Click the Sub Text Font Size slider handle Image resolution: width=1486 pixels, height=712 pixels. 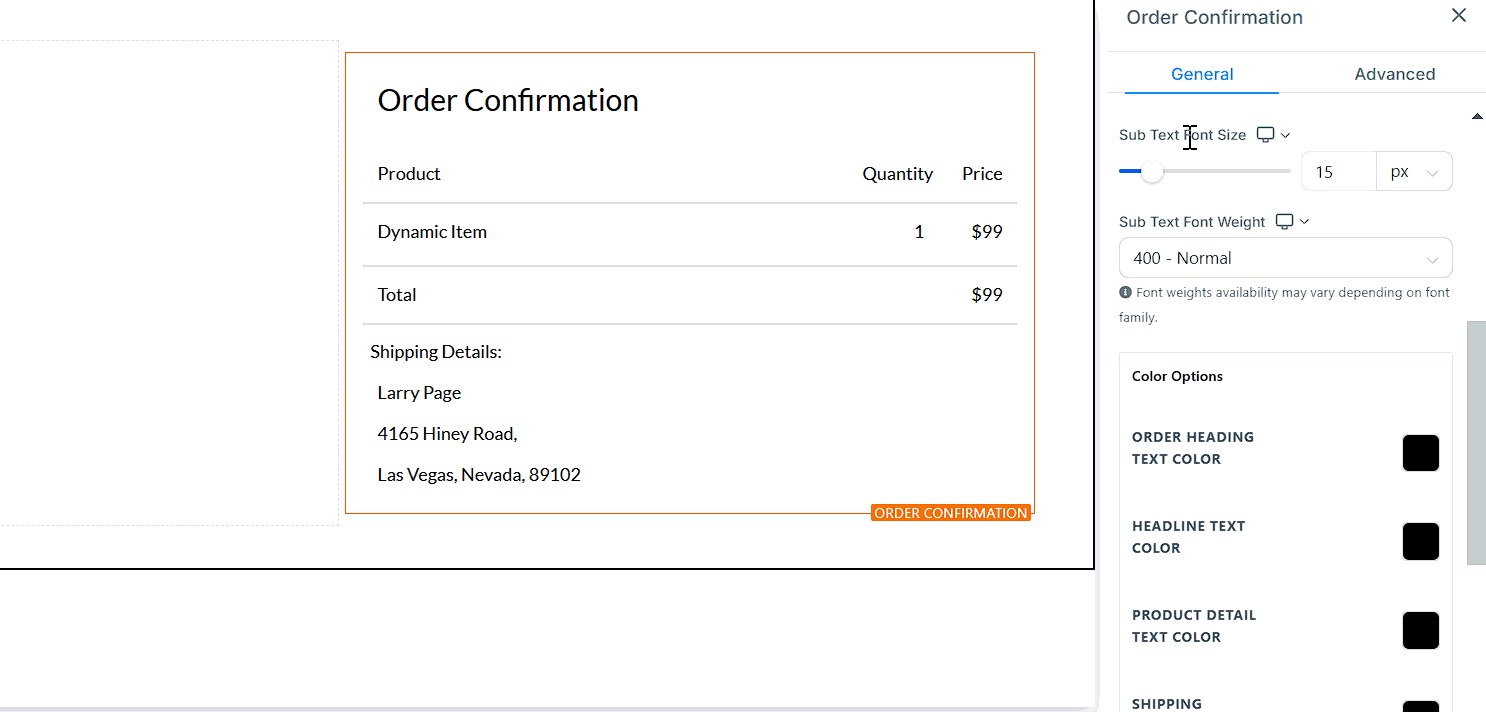[x=1152, y=172]
